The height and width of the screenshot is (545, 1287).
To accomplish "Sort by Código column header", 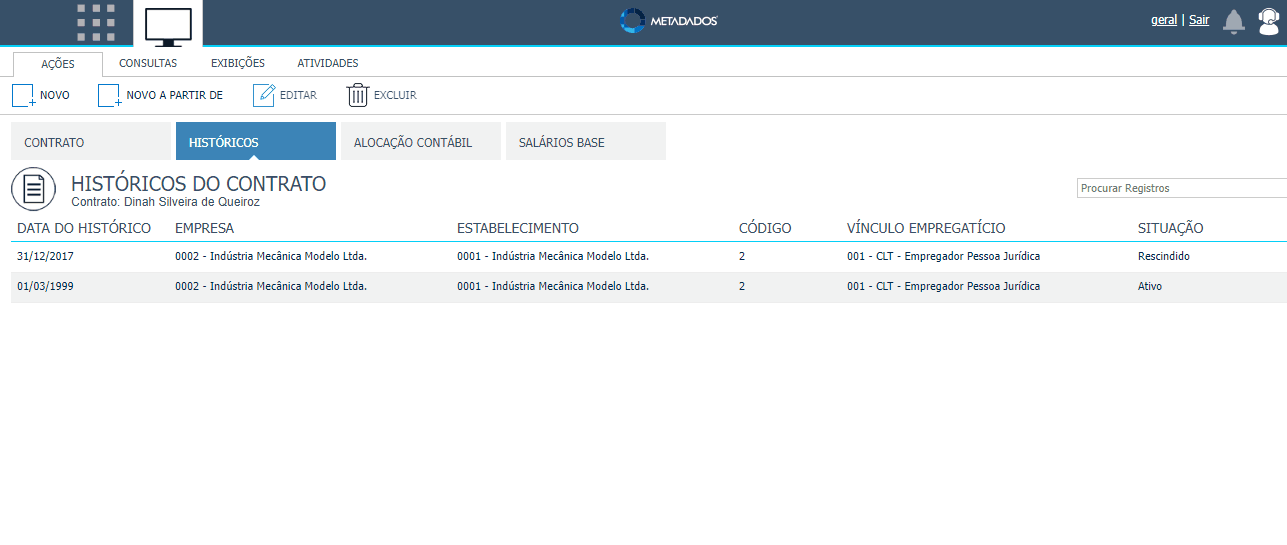I will 765,228.
